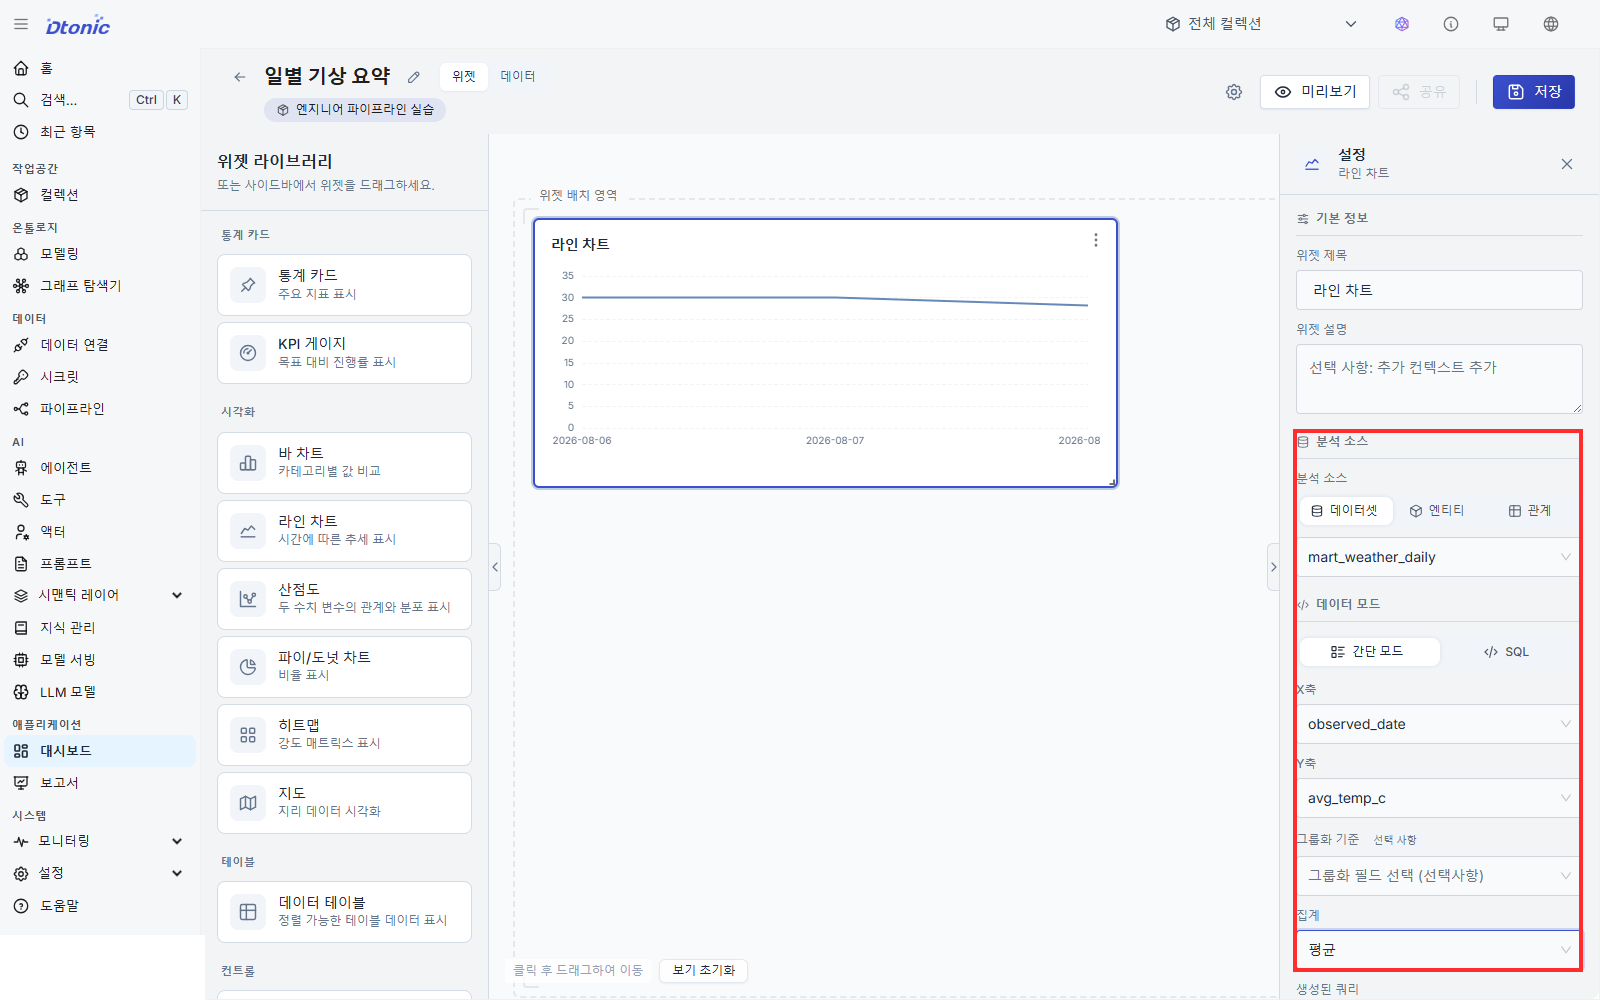Open 도구 in sidebar

click(x=99, y=500)
